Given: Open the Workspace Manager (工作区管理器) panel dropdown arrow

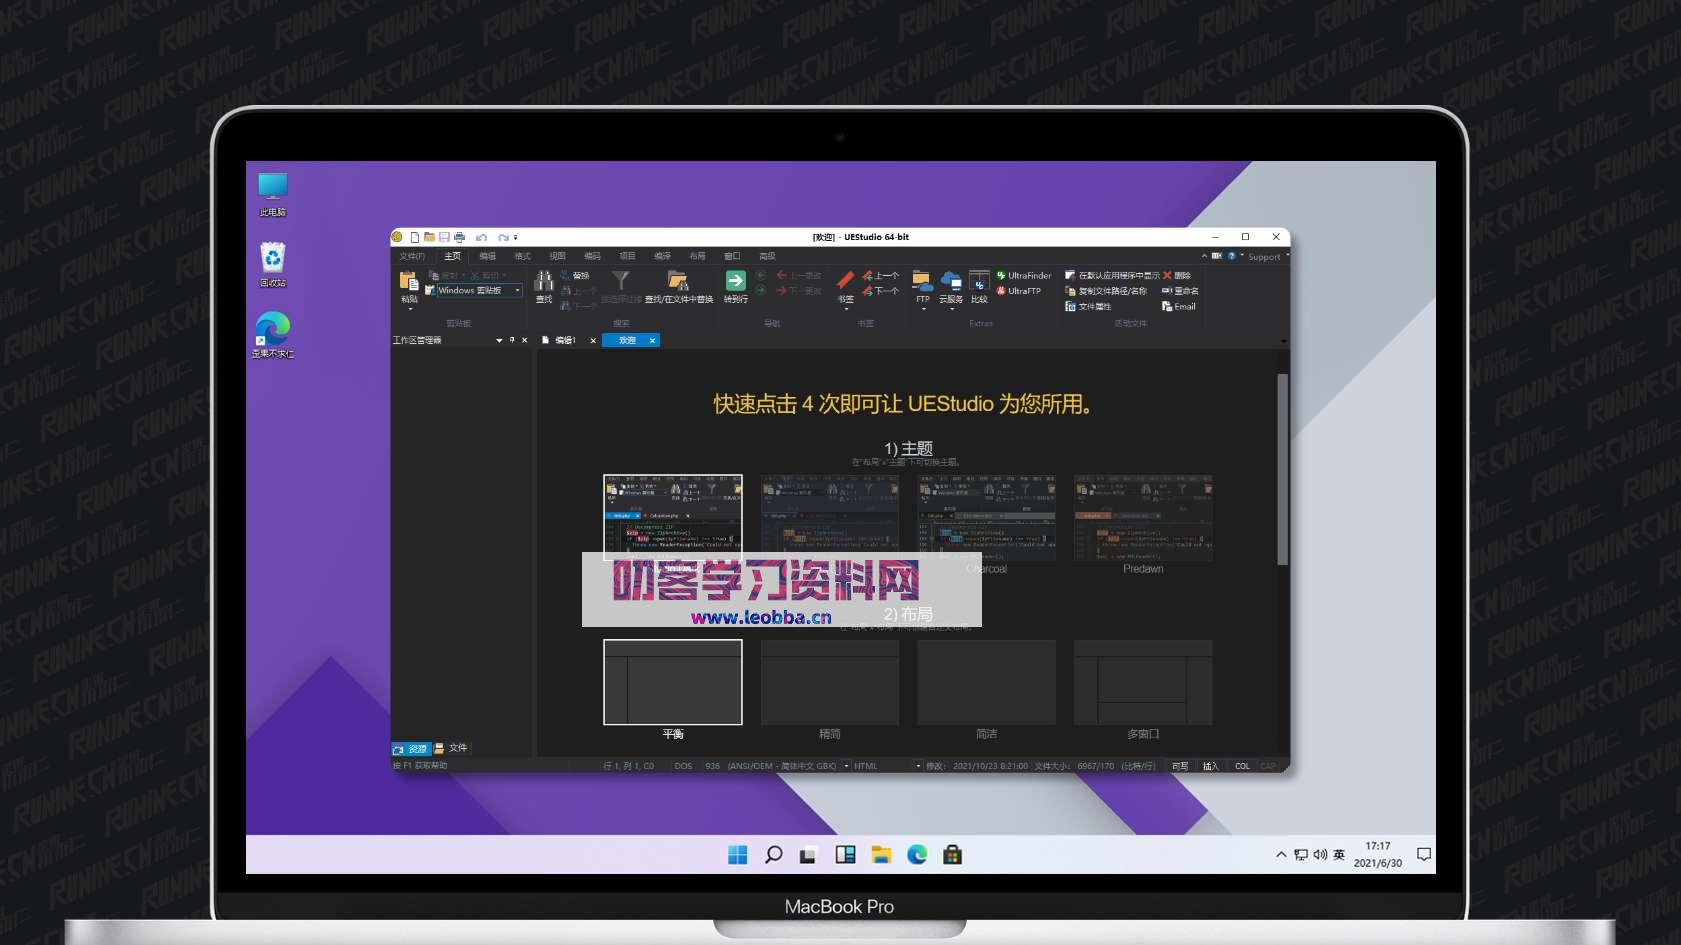Looking at the screenshot, I should point(499,341).
